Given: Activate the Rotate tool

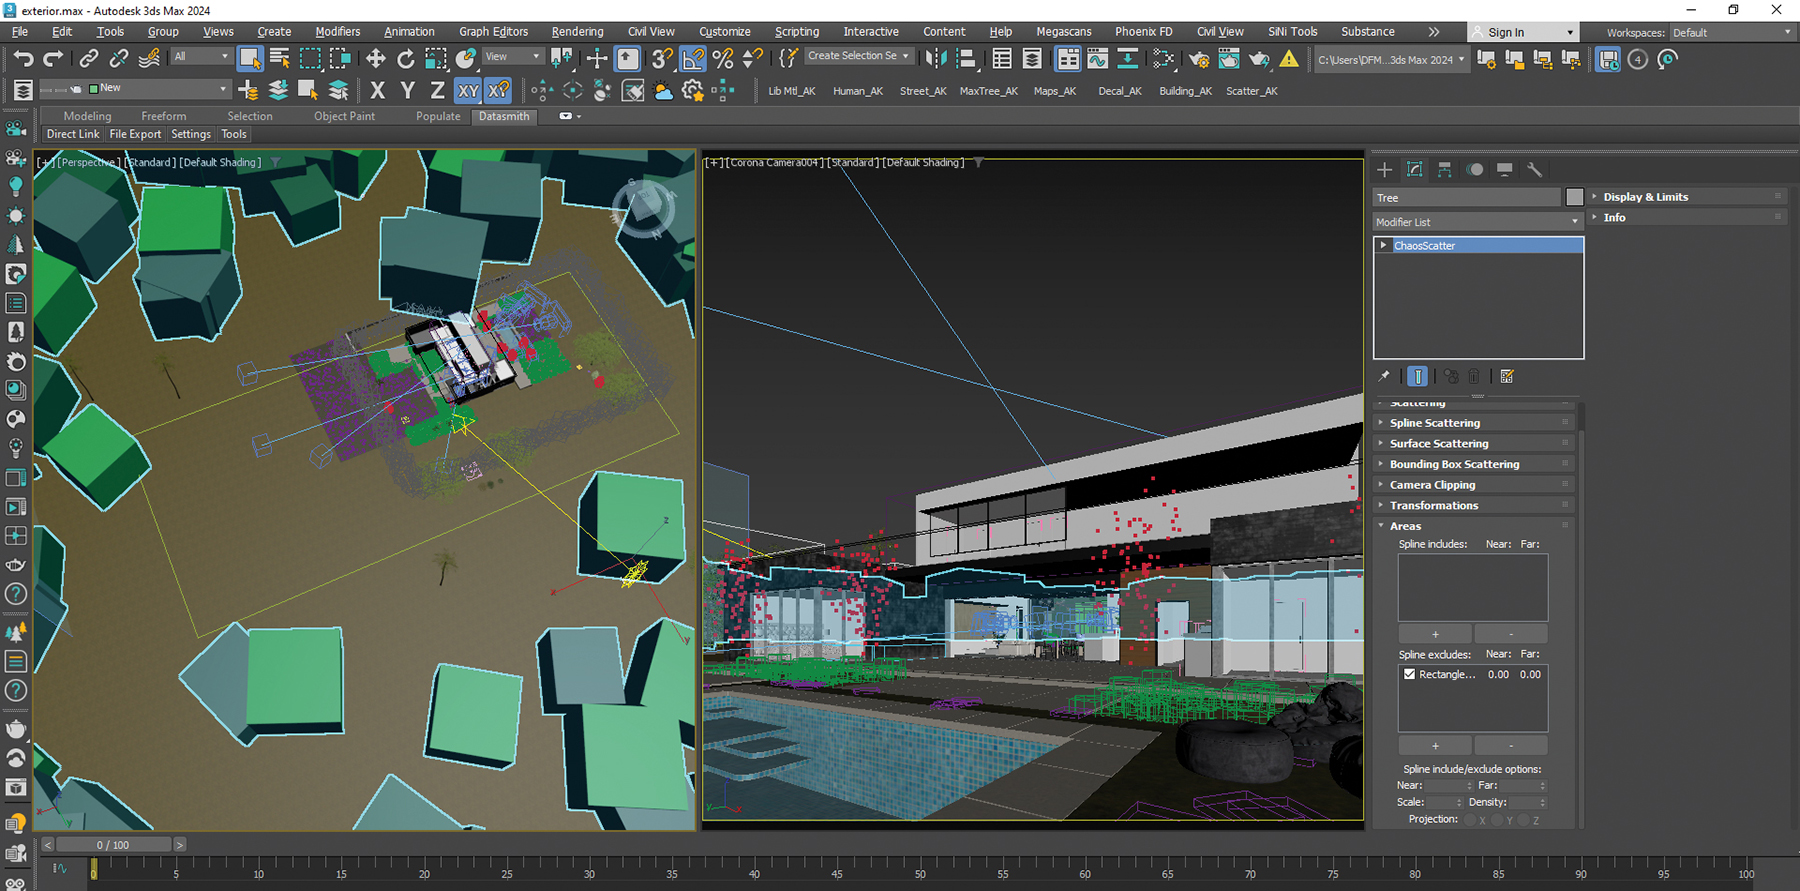Looking at the screenshot, I should click(405, 59).
